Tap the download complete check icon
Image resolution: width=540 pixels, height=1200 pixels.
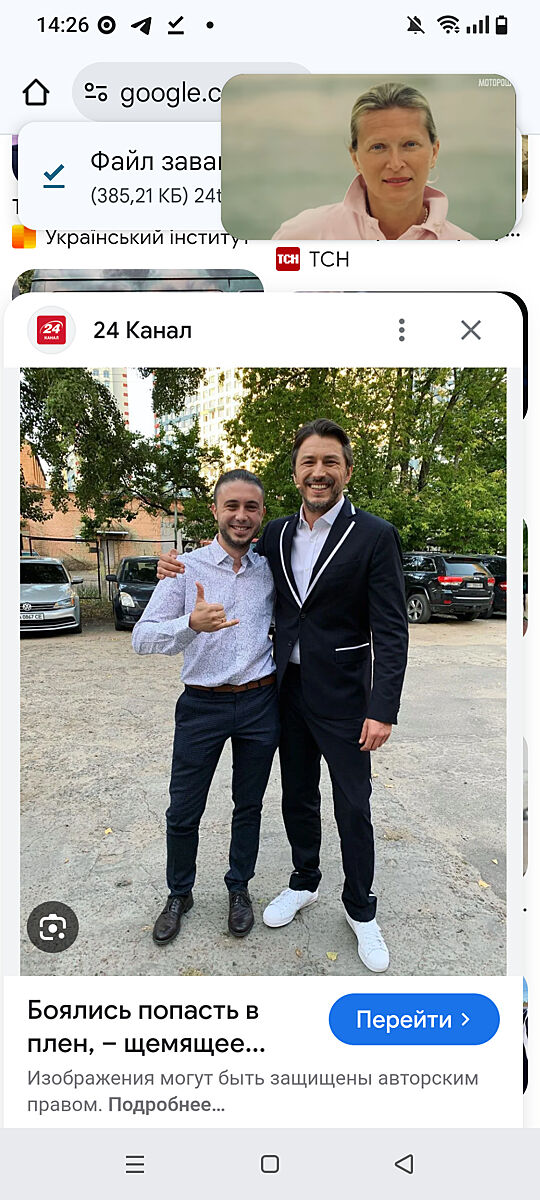[x=54, y=176]
